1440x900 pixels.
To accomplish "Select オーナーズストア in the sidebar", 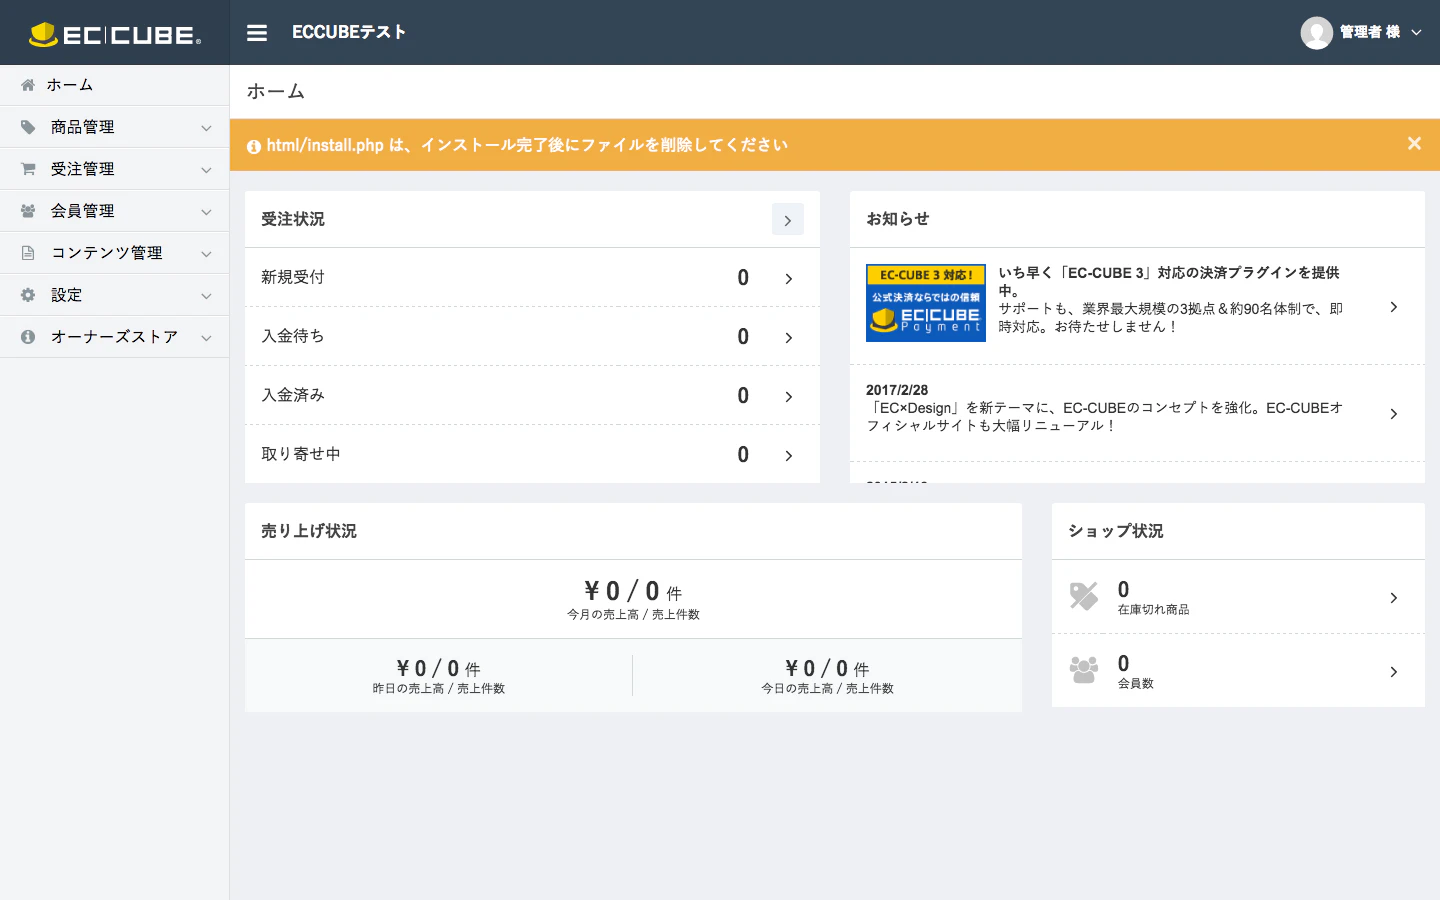I will click(114, 337).
